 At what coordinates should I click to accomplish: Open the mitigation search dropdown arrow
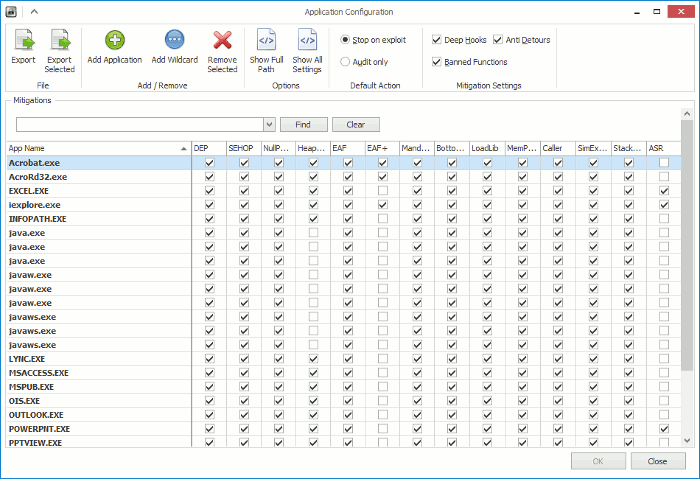tap(269, 125)
